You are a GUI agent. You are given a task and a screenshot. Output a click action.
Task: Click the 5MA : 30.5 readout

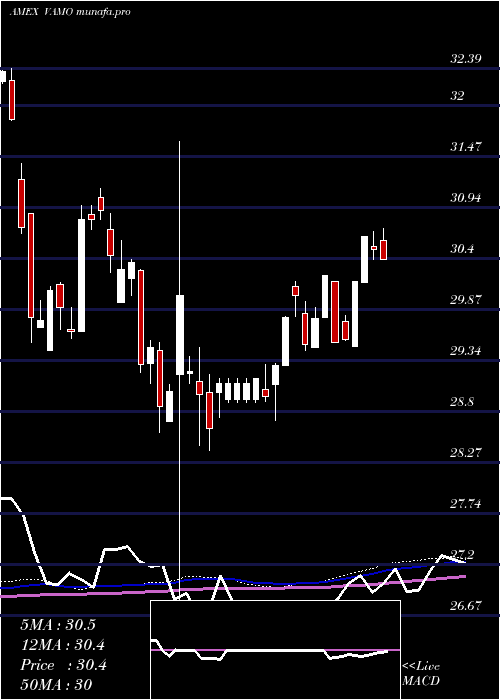click(x=58, y=625)
